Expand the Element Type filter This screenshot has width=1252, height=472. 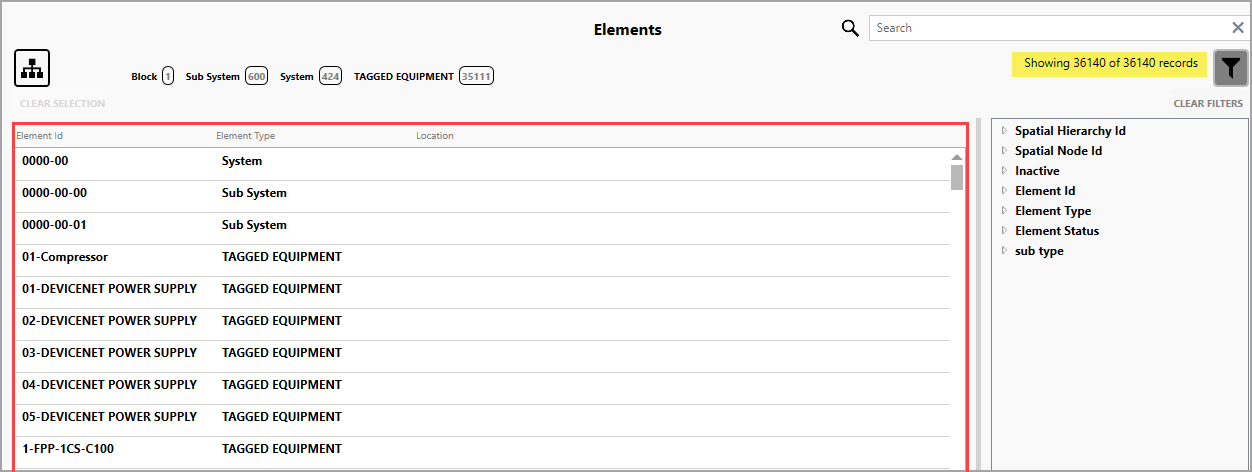pos(1005,211)
